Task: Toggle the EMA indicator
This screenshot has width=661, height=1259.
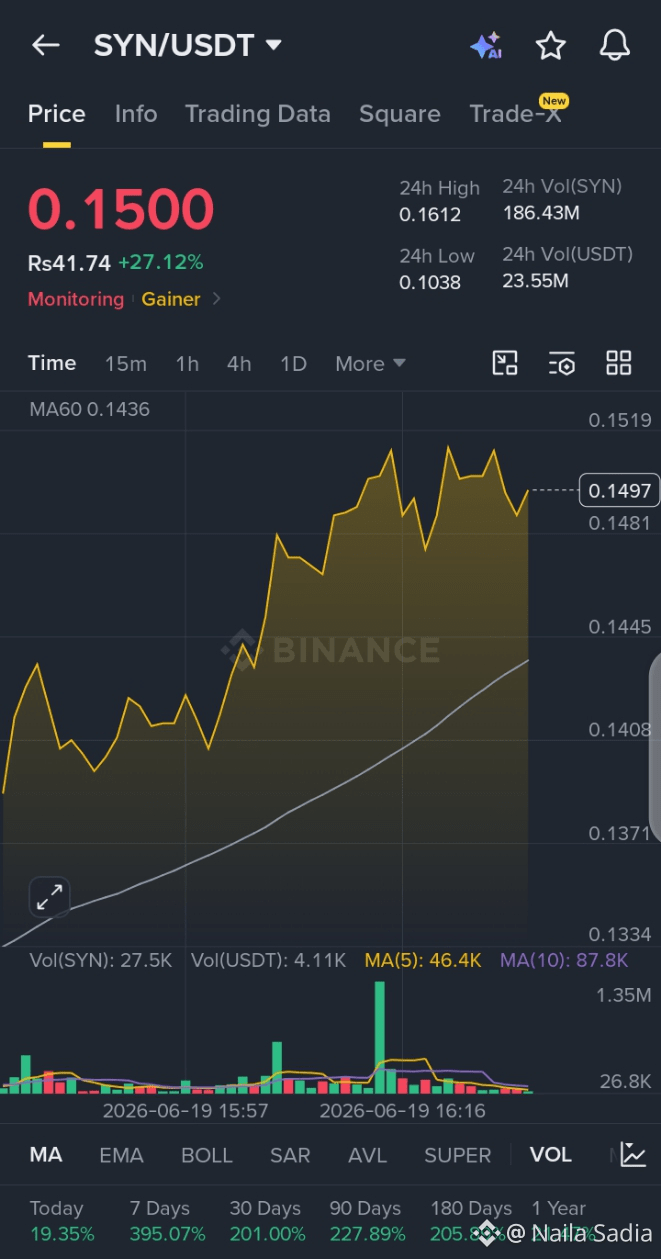Action: click(x=121, y=1155)
